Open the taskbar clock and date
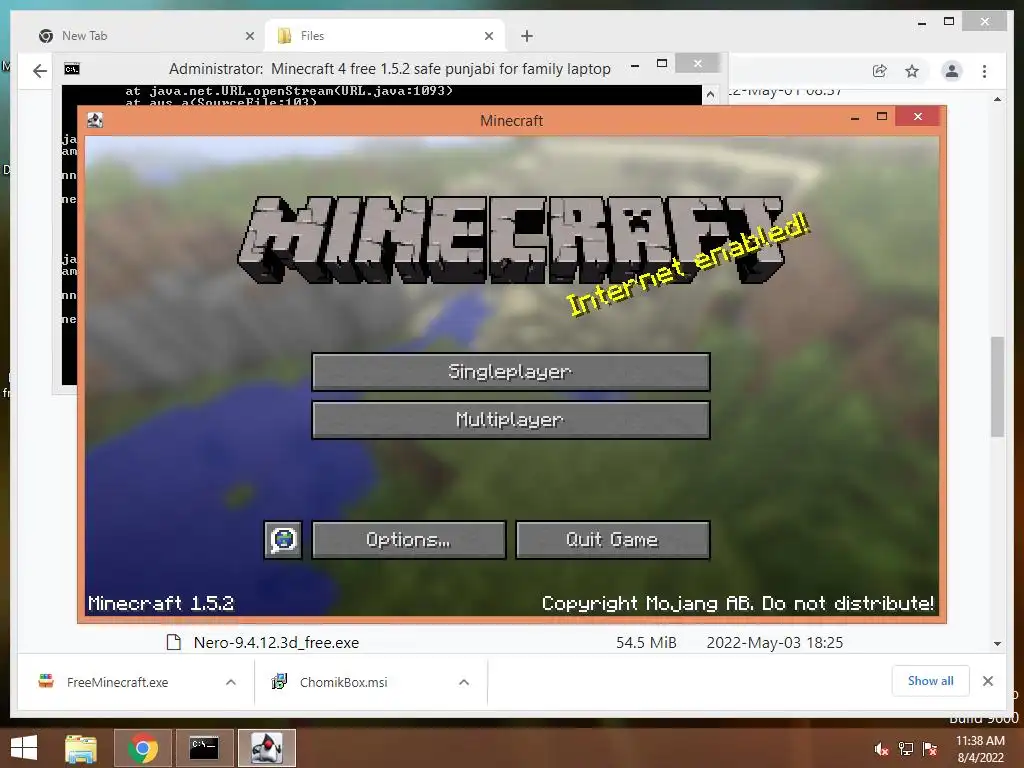The image size is (1024, 768). (x=980, y=749)
